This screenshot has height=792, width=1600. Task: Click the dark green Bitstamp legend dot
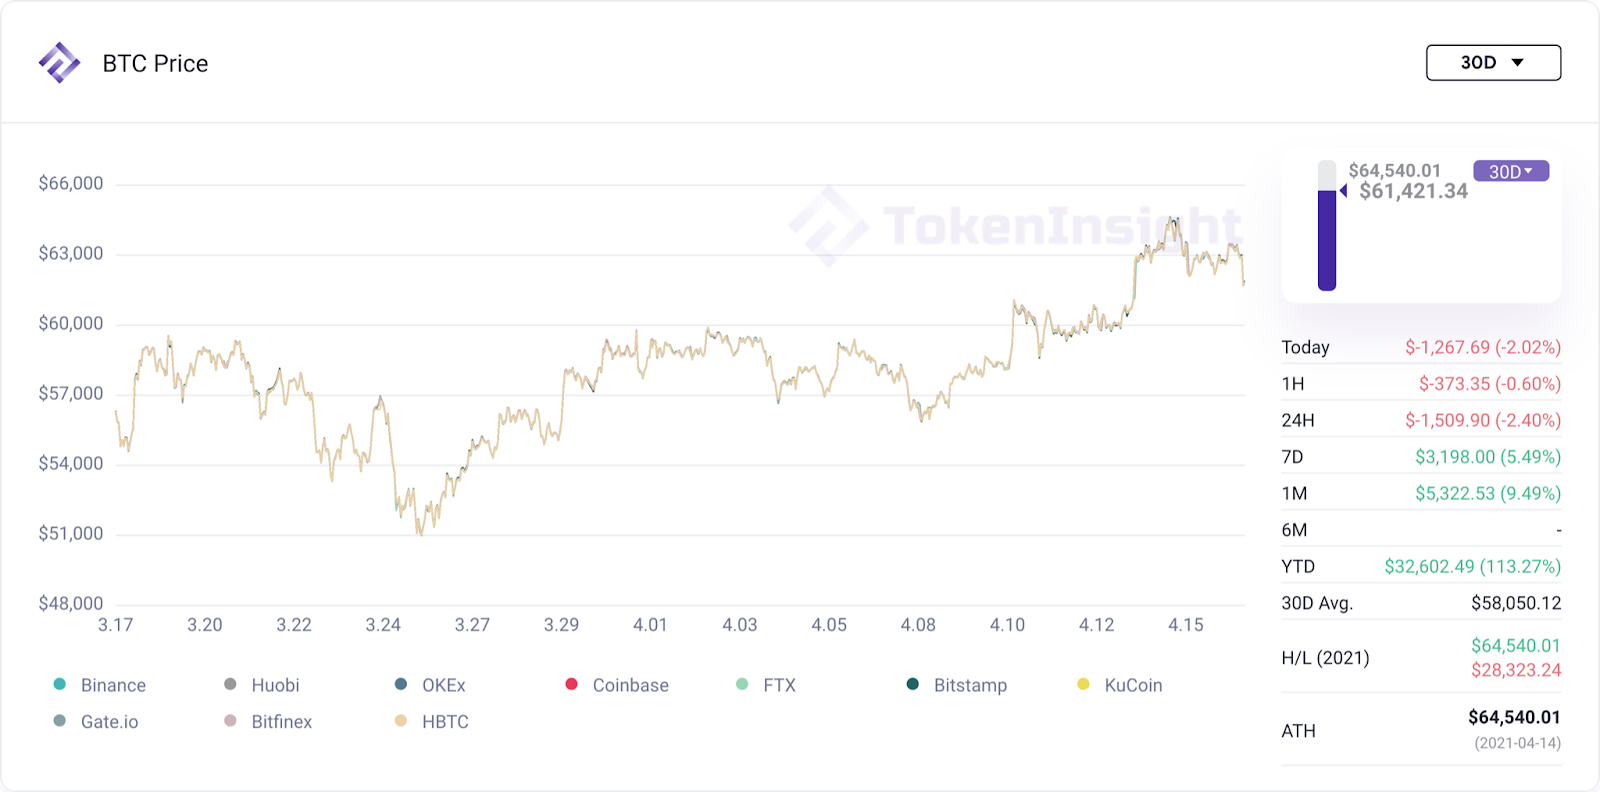coord(912,684)
